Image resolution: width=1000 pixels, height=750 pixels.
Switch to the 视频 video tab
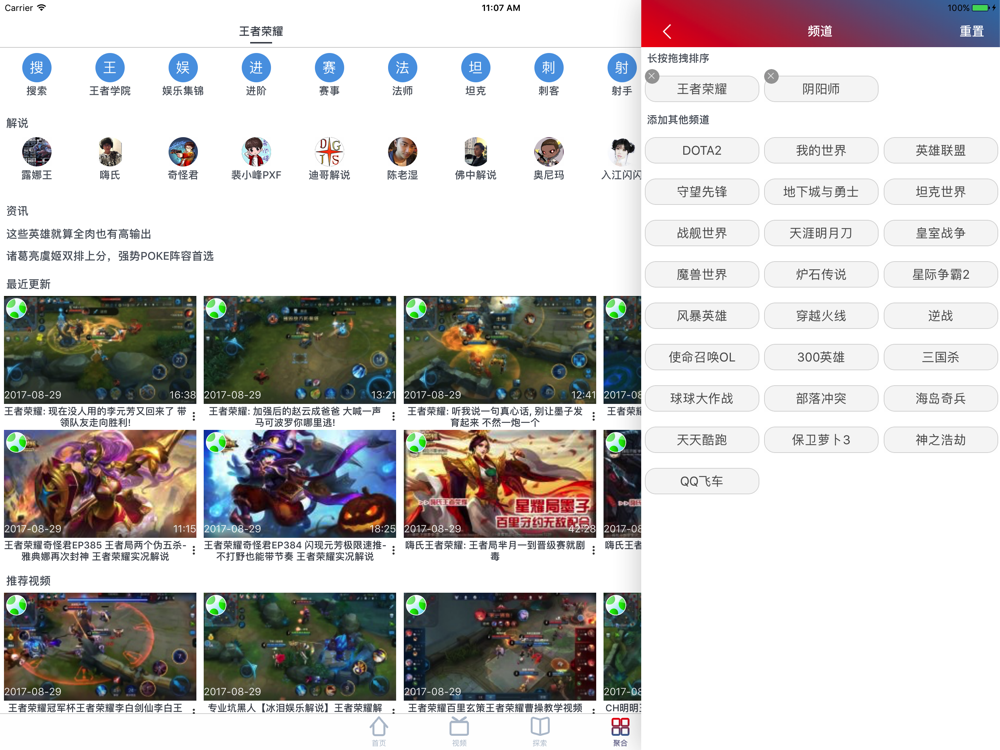pyautogui.click(x=459, y=731)
